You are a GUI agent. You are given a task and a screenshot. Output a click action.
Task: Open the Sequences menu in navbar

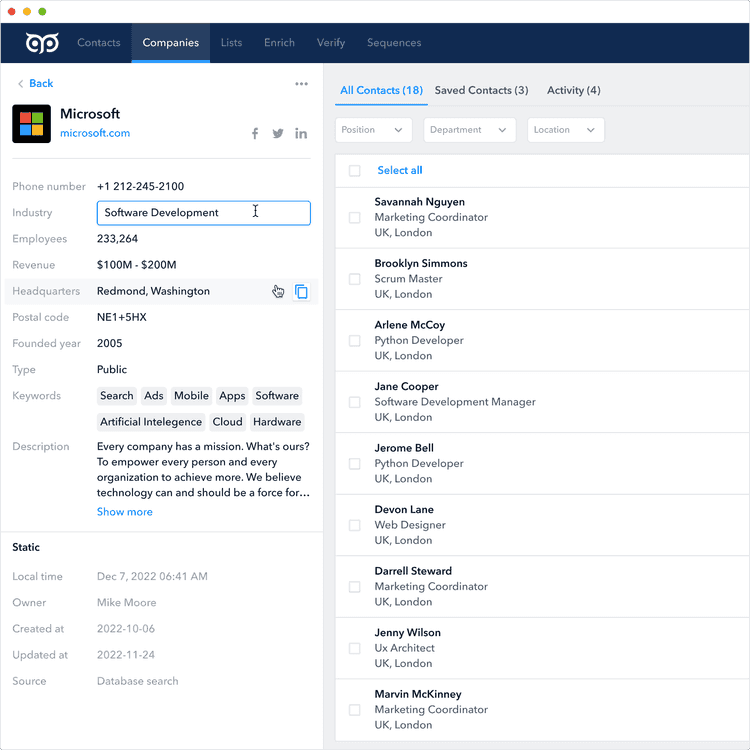394,43
